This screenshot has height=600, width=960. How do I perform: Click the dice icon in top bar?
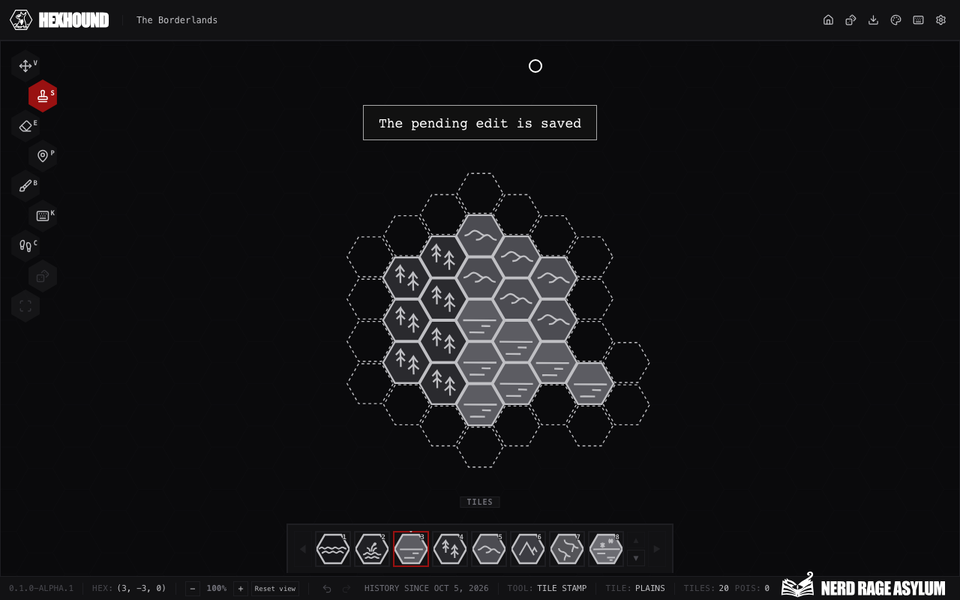[x=851, y=20]
